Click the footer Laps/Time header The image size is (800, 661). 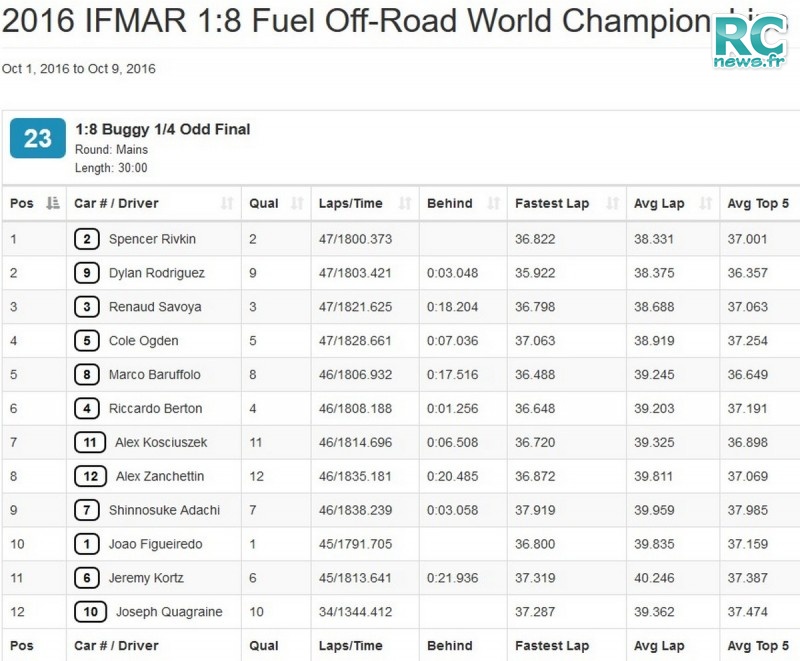[x=351, y=646]
